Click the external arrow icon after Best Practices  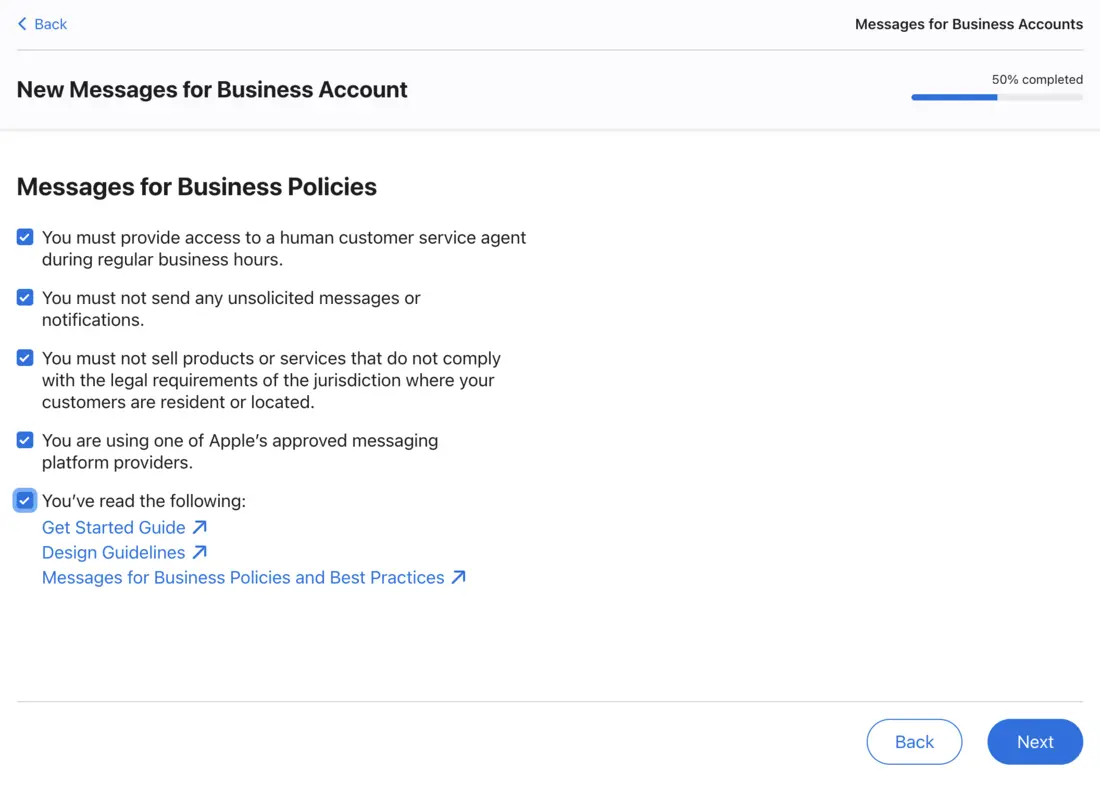click(459, 577)
